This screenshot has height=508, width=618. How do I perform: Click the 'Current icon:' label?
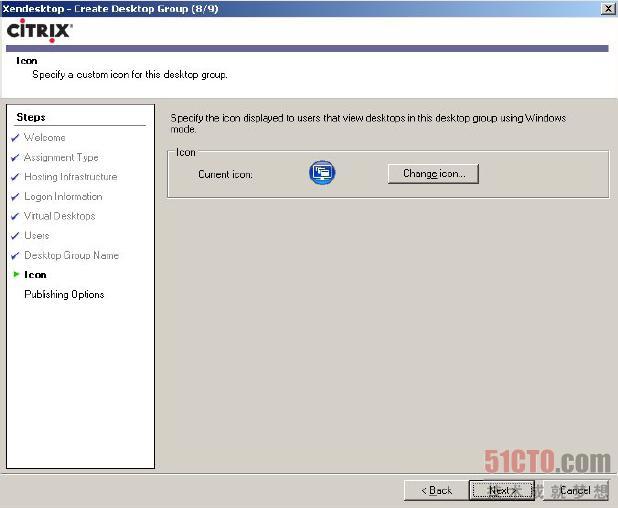click(x=225, y=174)
